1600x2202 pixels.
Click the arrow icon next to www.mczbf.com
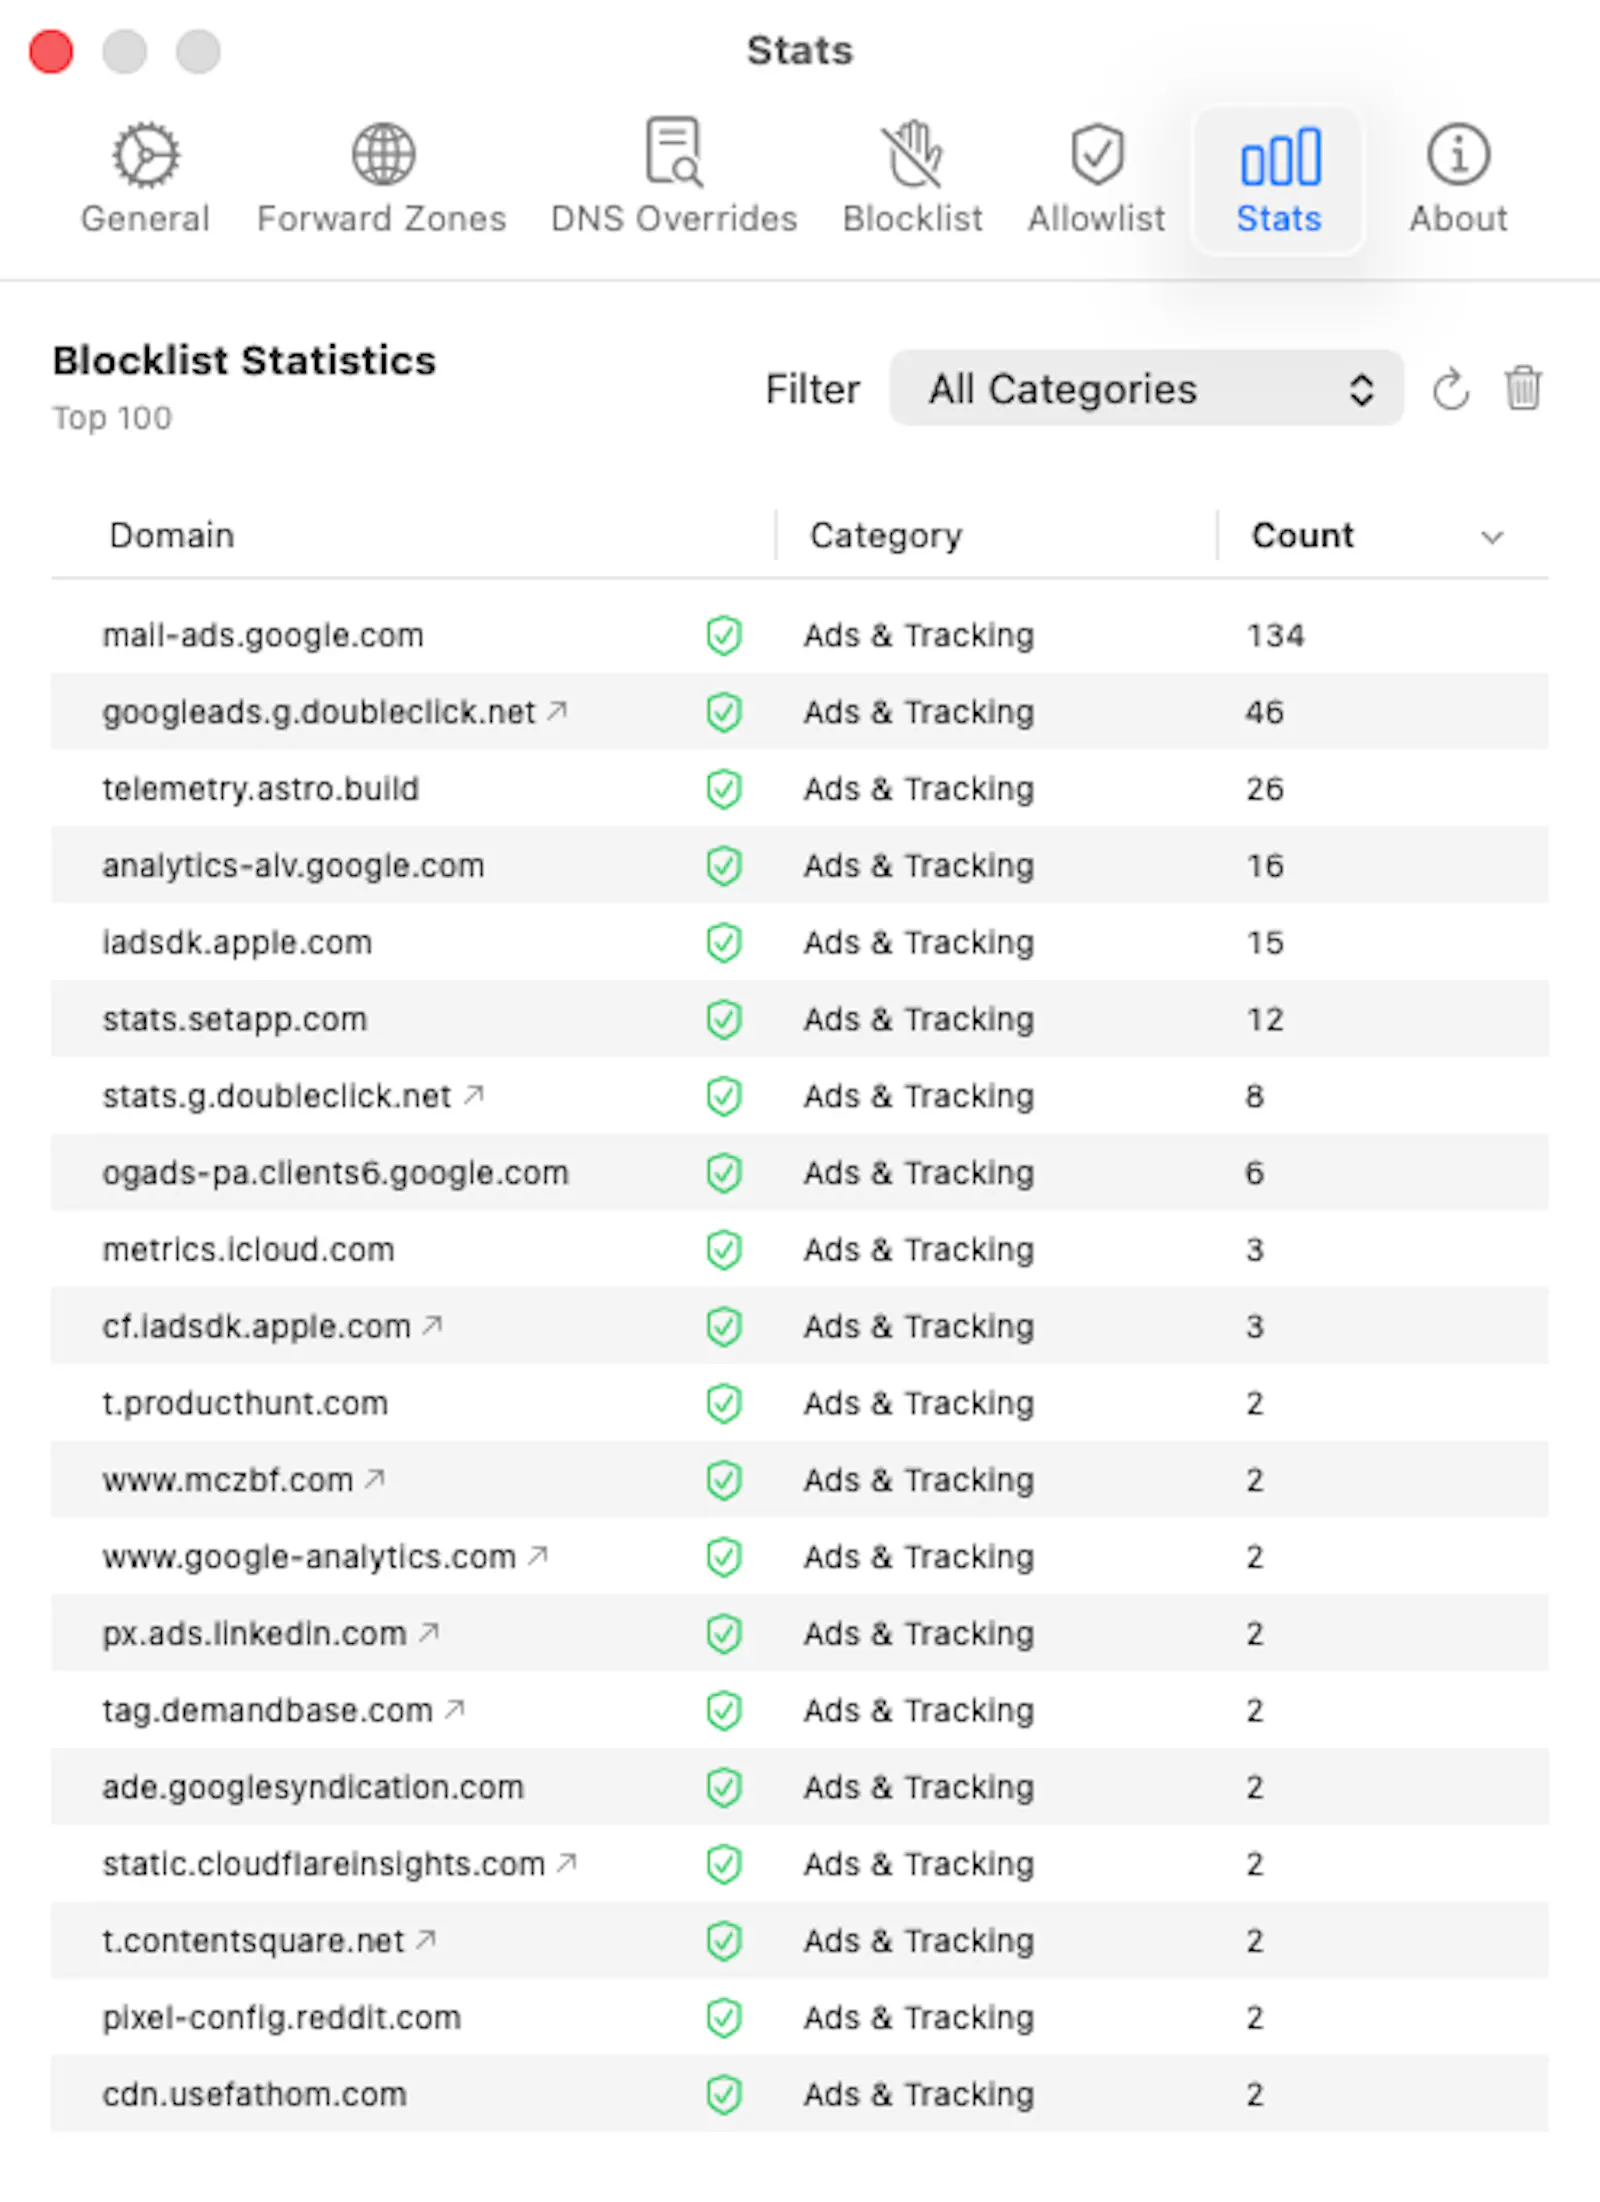pos(375,1478)
